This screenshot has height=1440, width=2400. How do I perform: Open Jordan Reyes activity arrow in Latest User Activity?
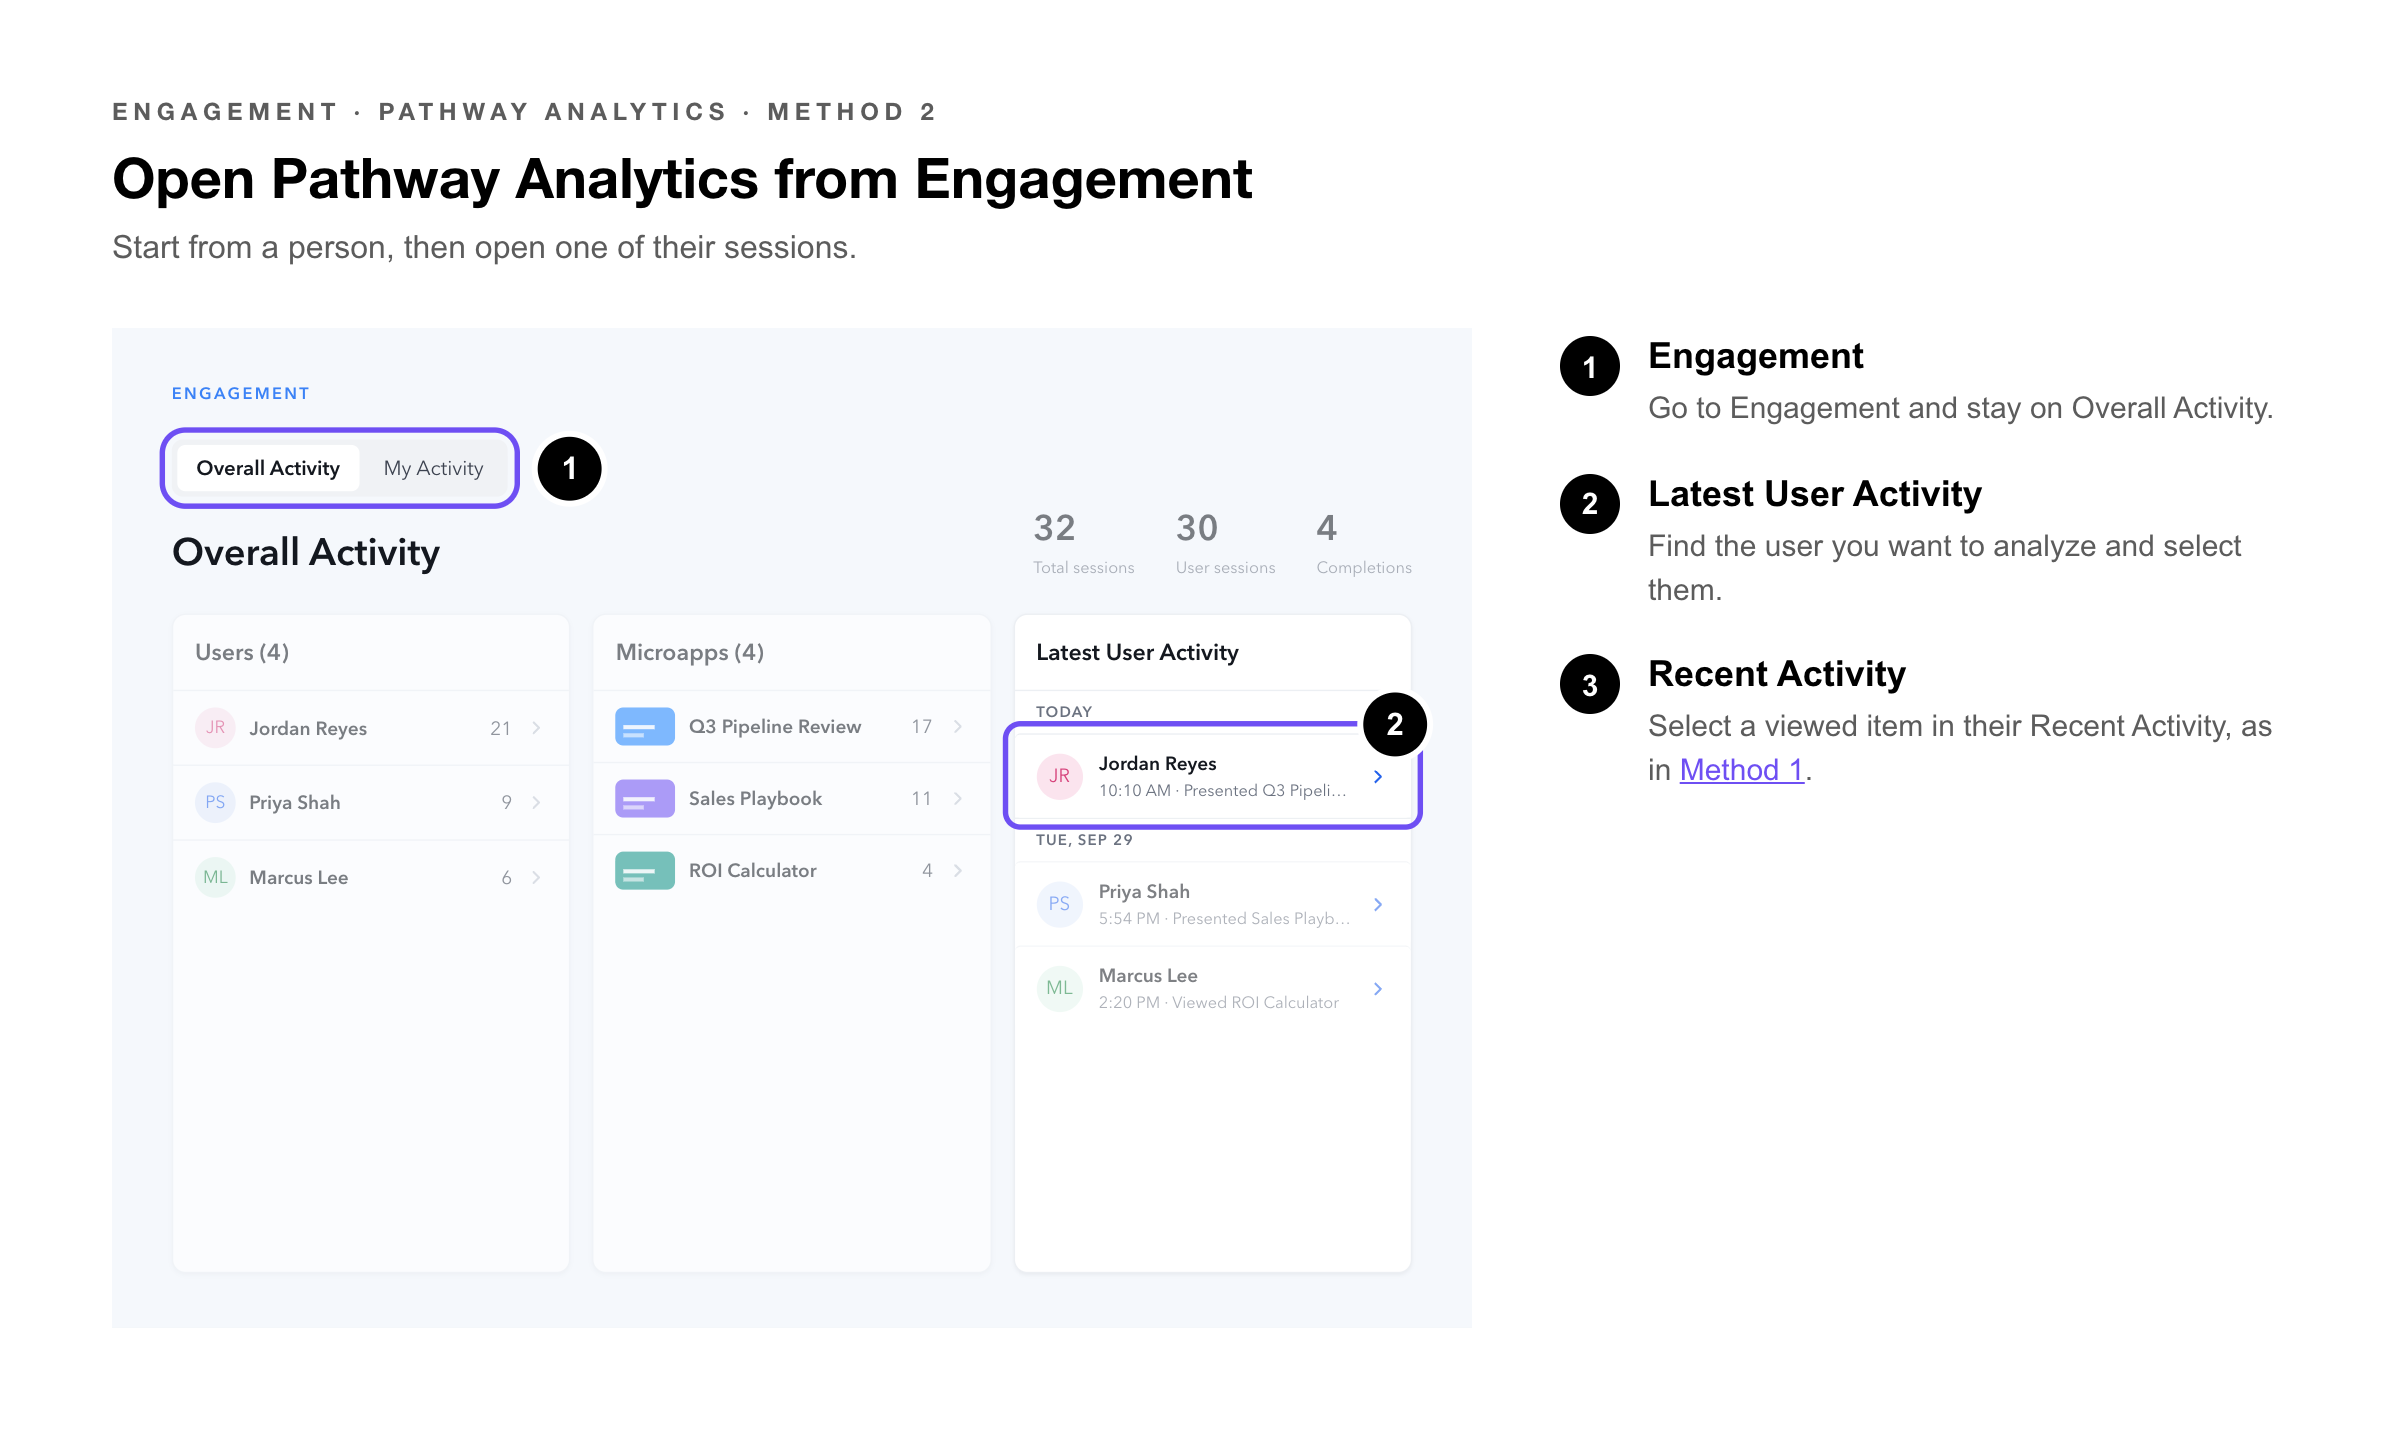(1378, 777)
